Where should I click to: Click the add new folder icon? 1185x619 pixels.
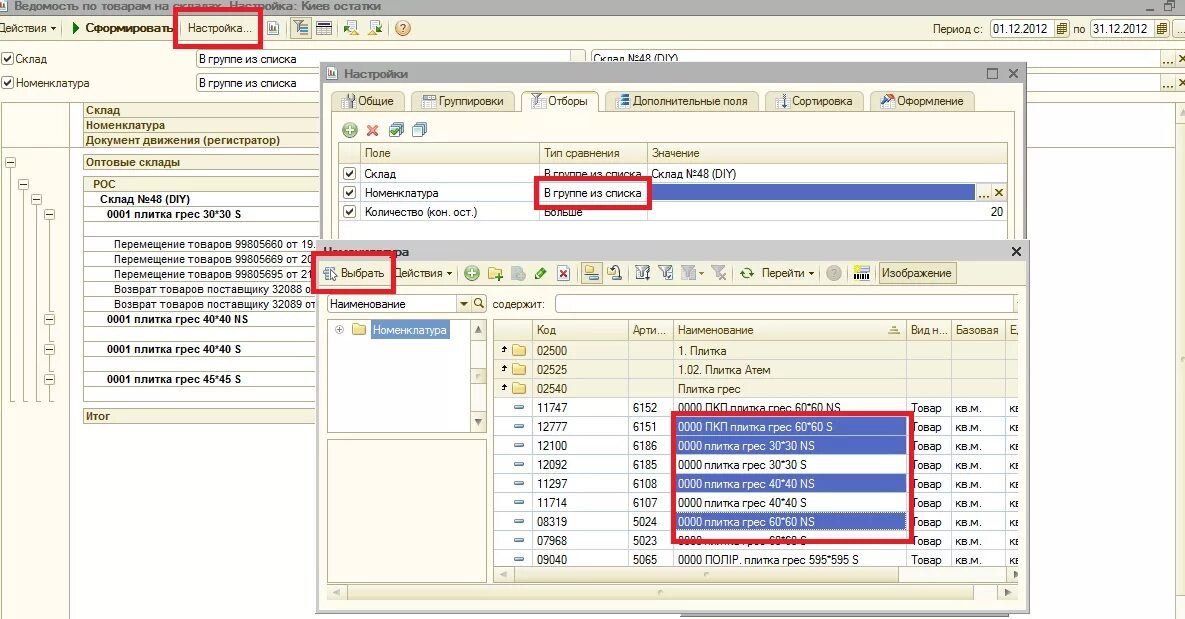tap(495, 273)
